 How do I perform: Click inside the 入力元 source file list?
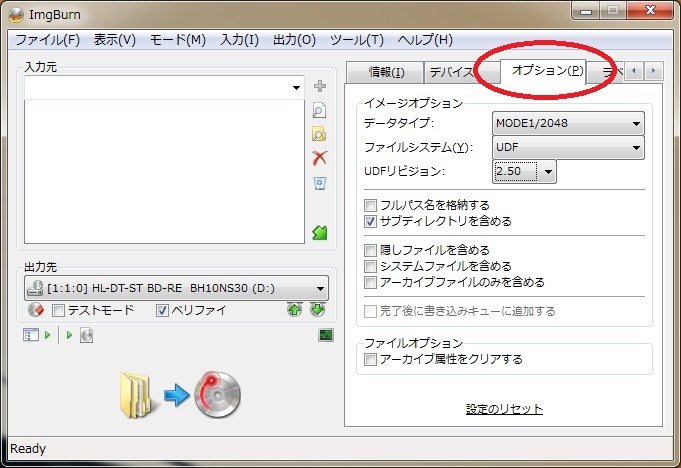165,171
